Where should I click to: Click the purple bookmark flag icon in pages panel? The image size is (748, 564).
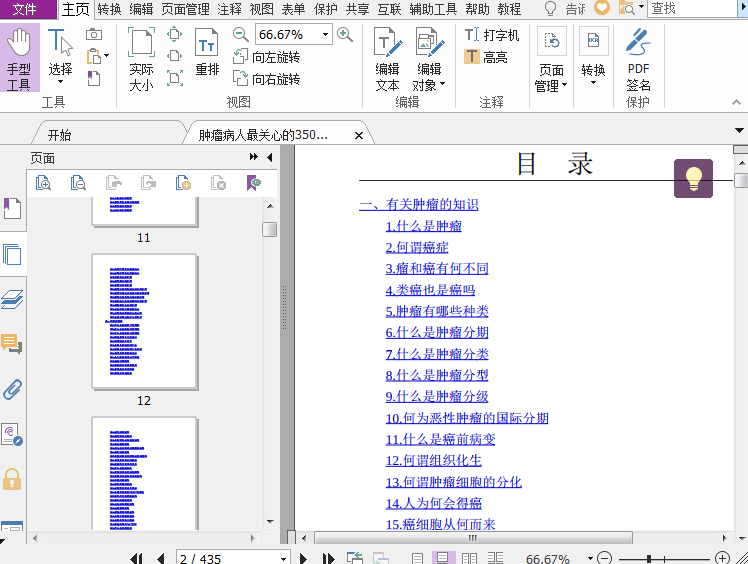pyautogui.click(x=253, y=183)
